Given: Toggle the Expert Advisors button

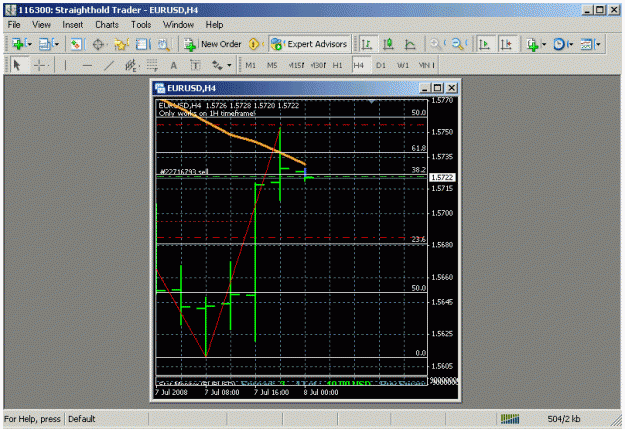Looking at the screenshot, I should (309, 44).
